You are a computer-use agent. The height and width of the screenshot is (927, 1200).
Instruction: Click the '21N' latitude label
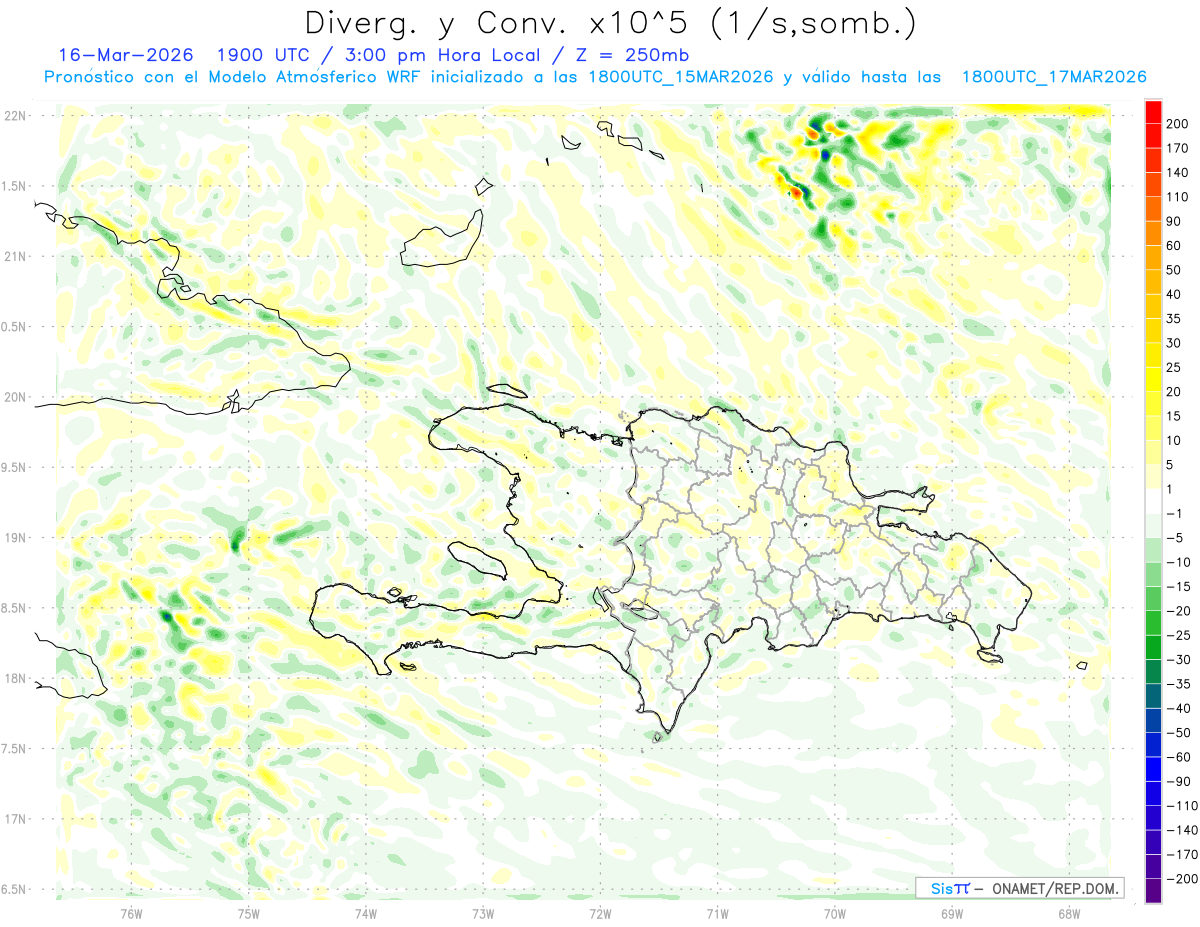[x=16, y=256]
